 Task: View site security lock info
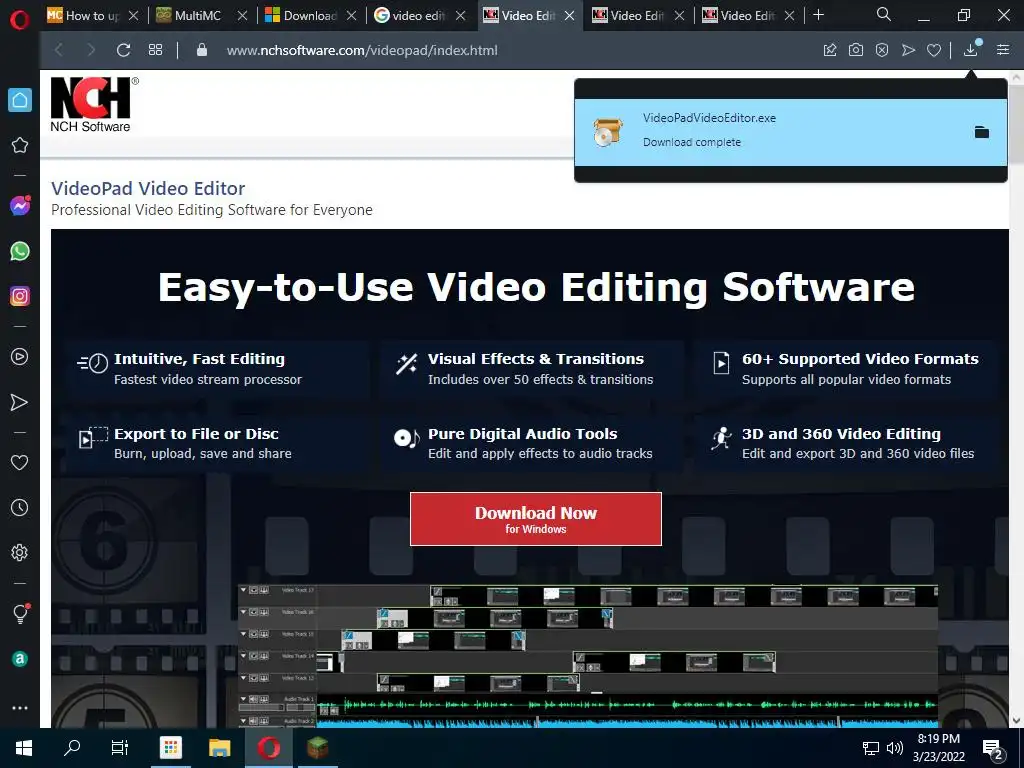202,50
